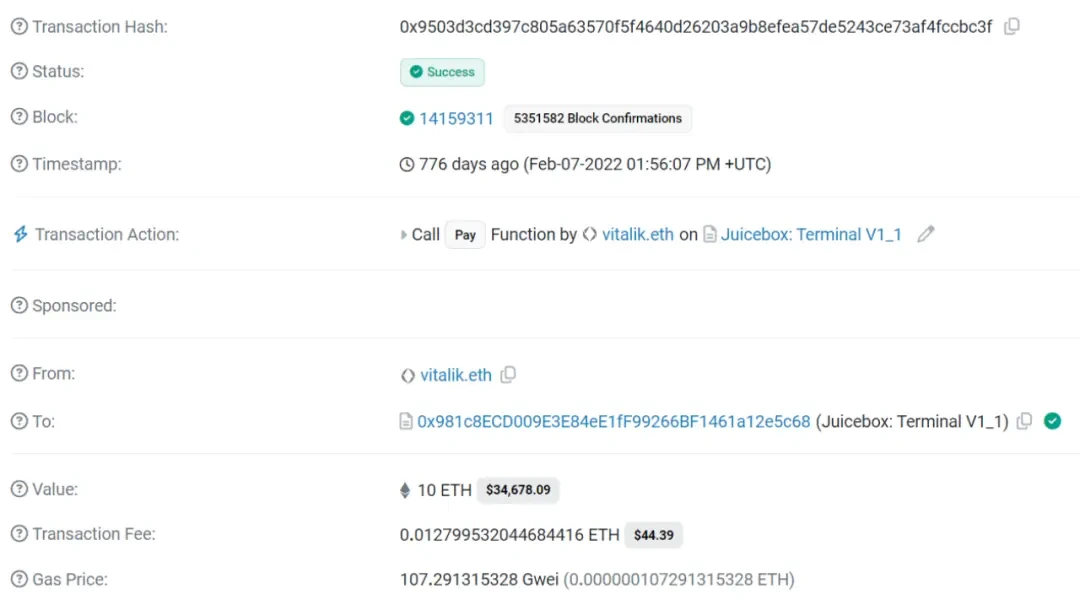Click the $34,678.09 value badge
The width and height of the screenshot is (1080, 605).
coord(518,490)
